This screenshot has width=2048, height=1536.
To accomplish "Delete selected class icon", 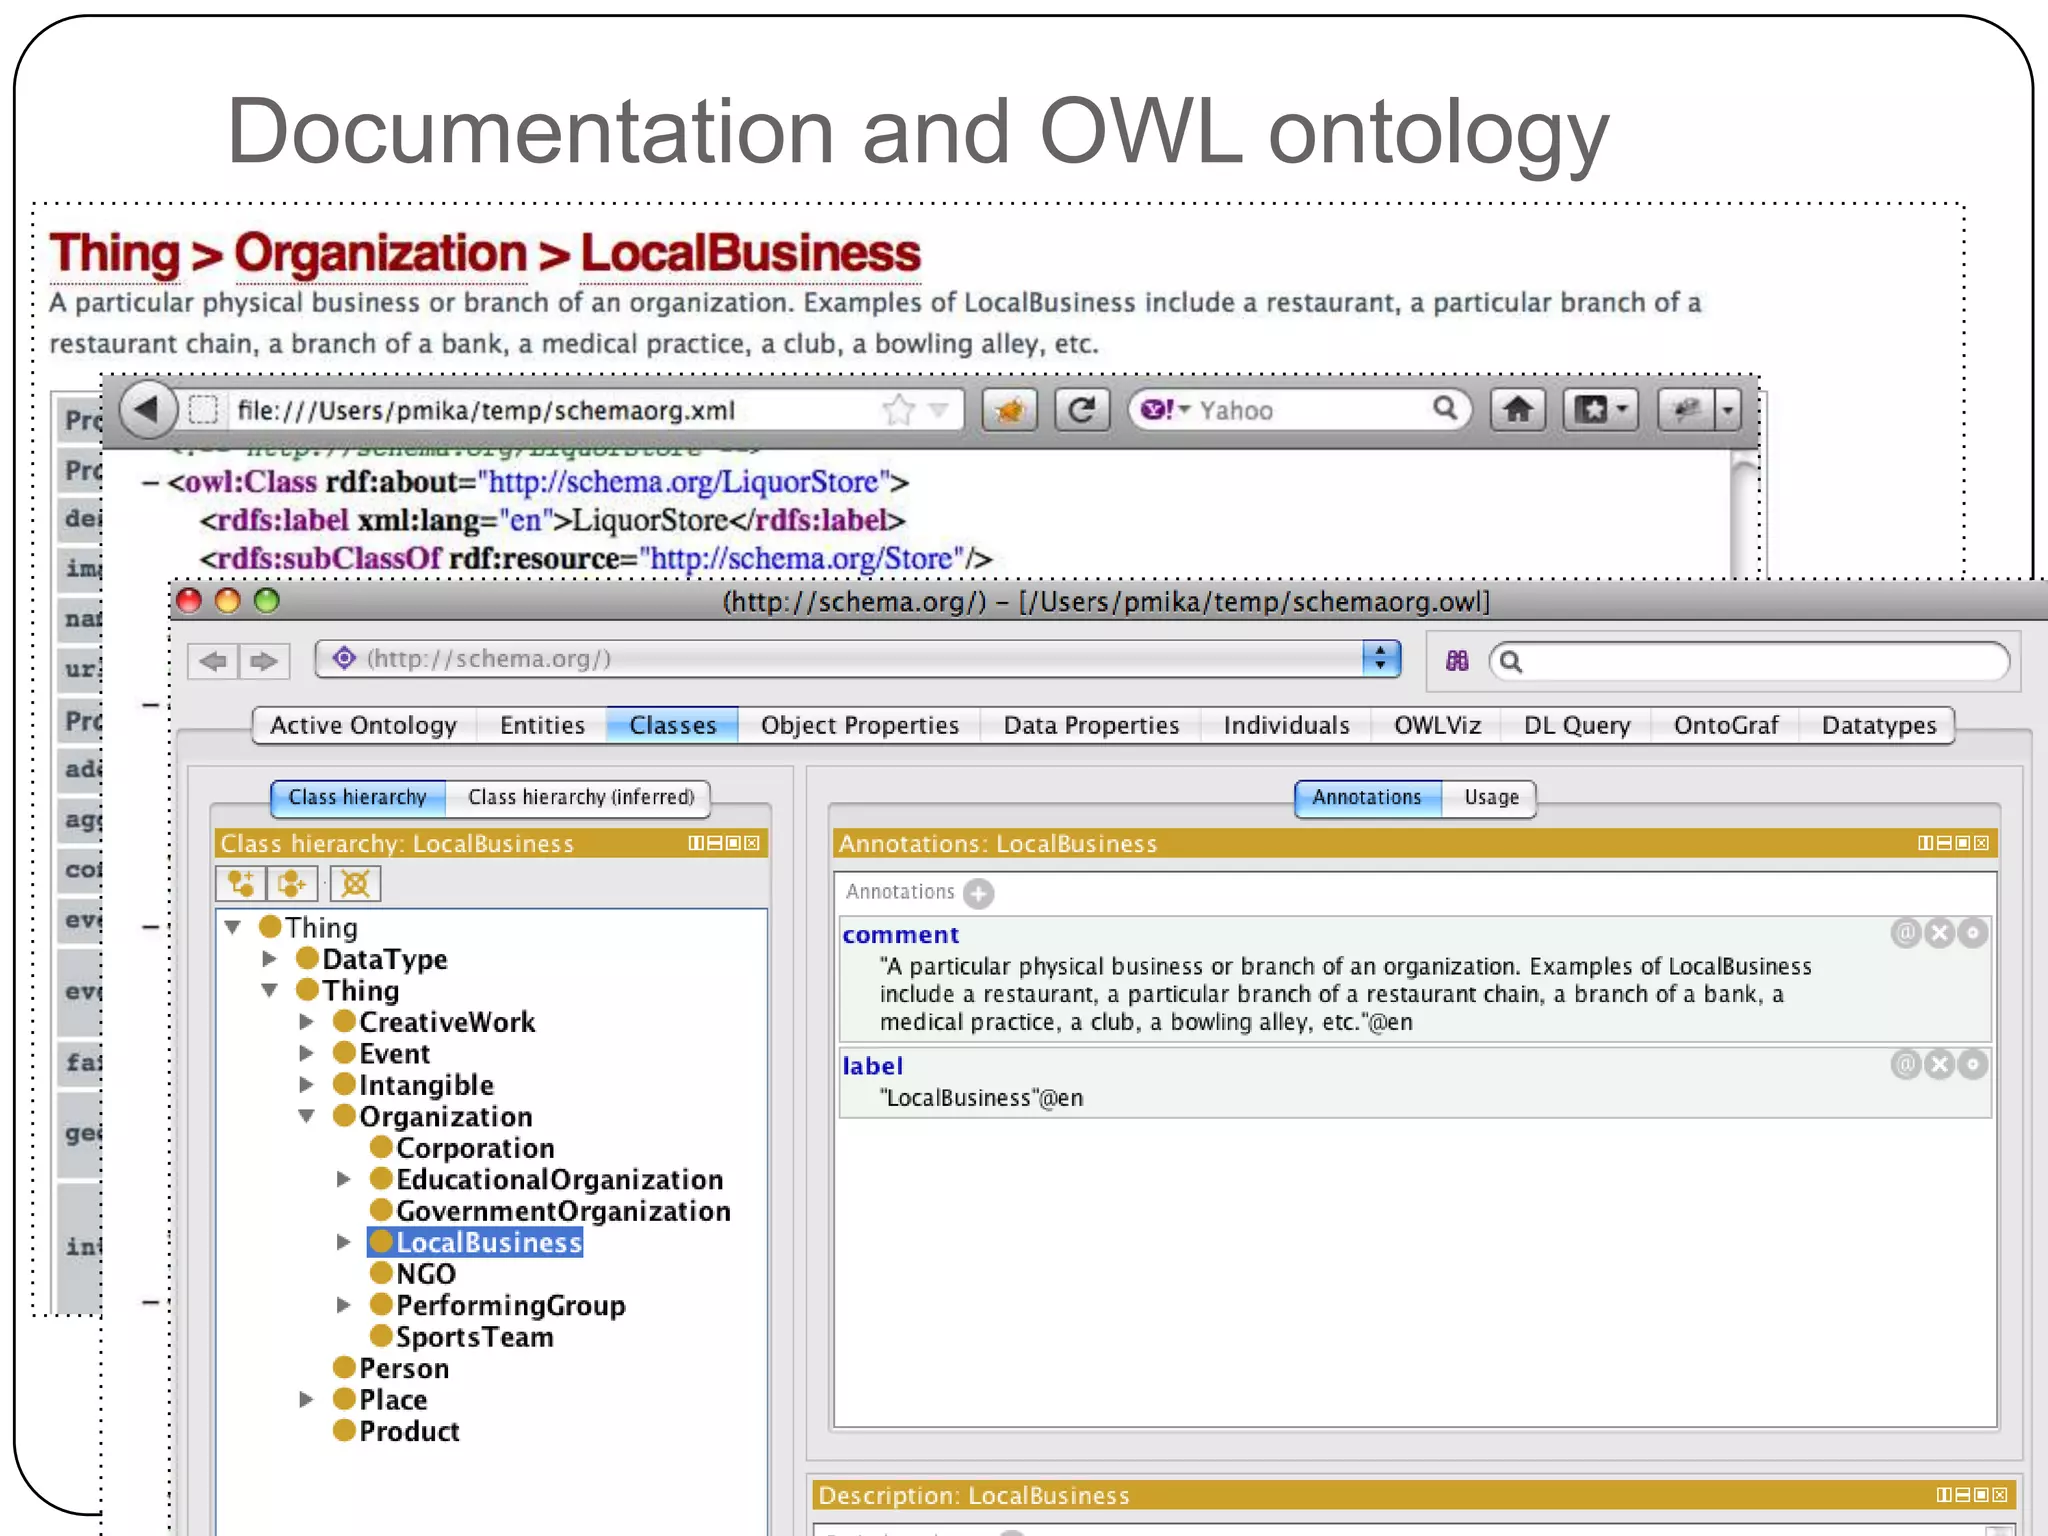I will click(x=355, y=884).
